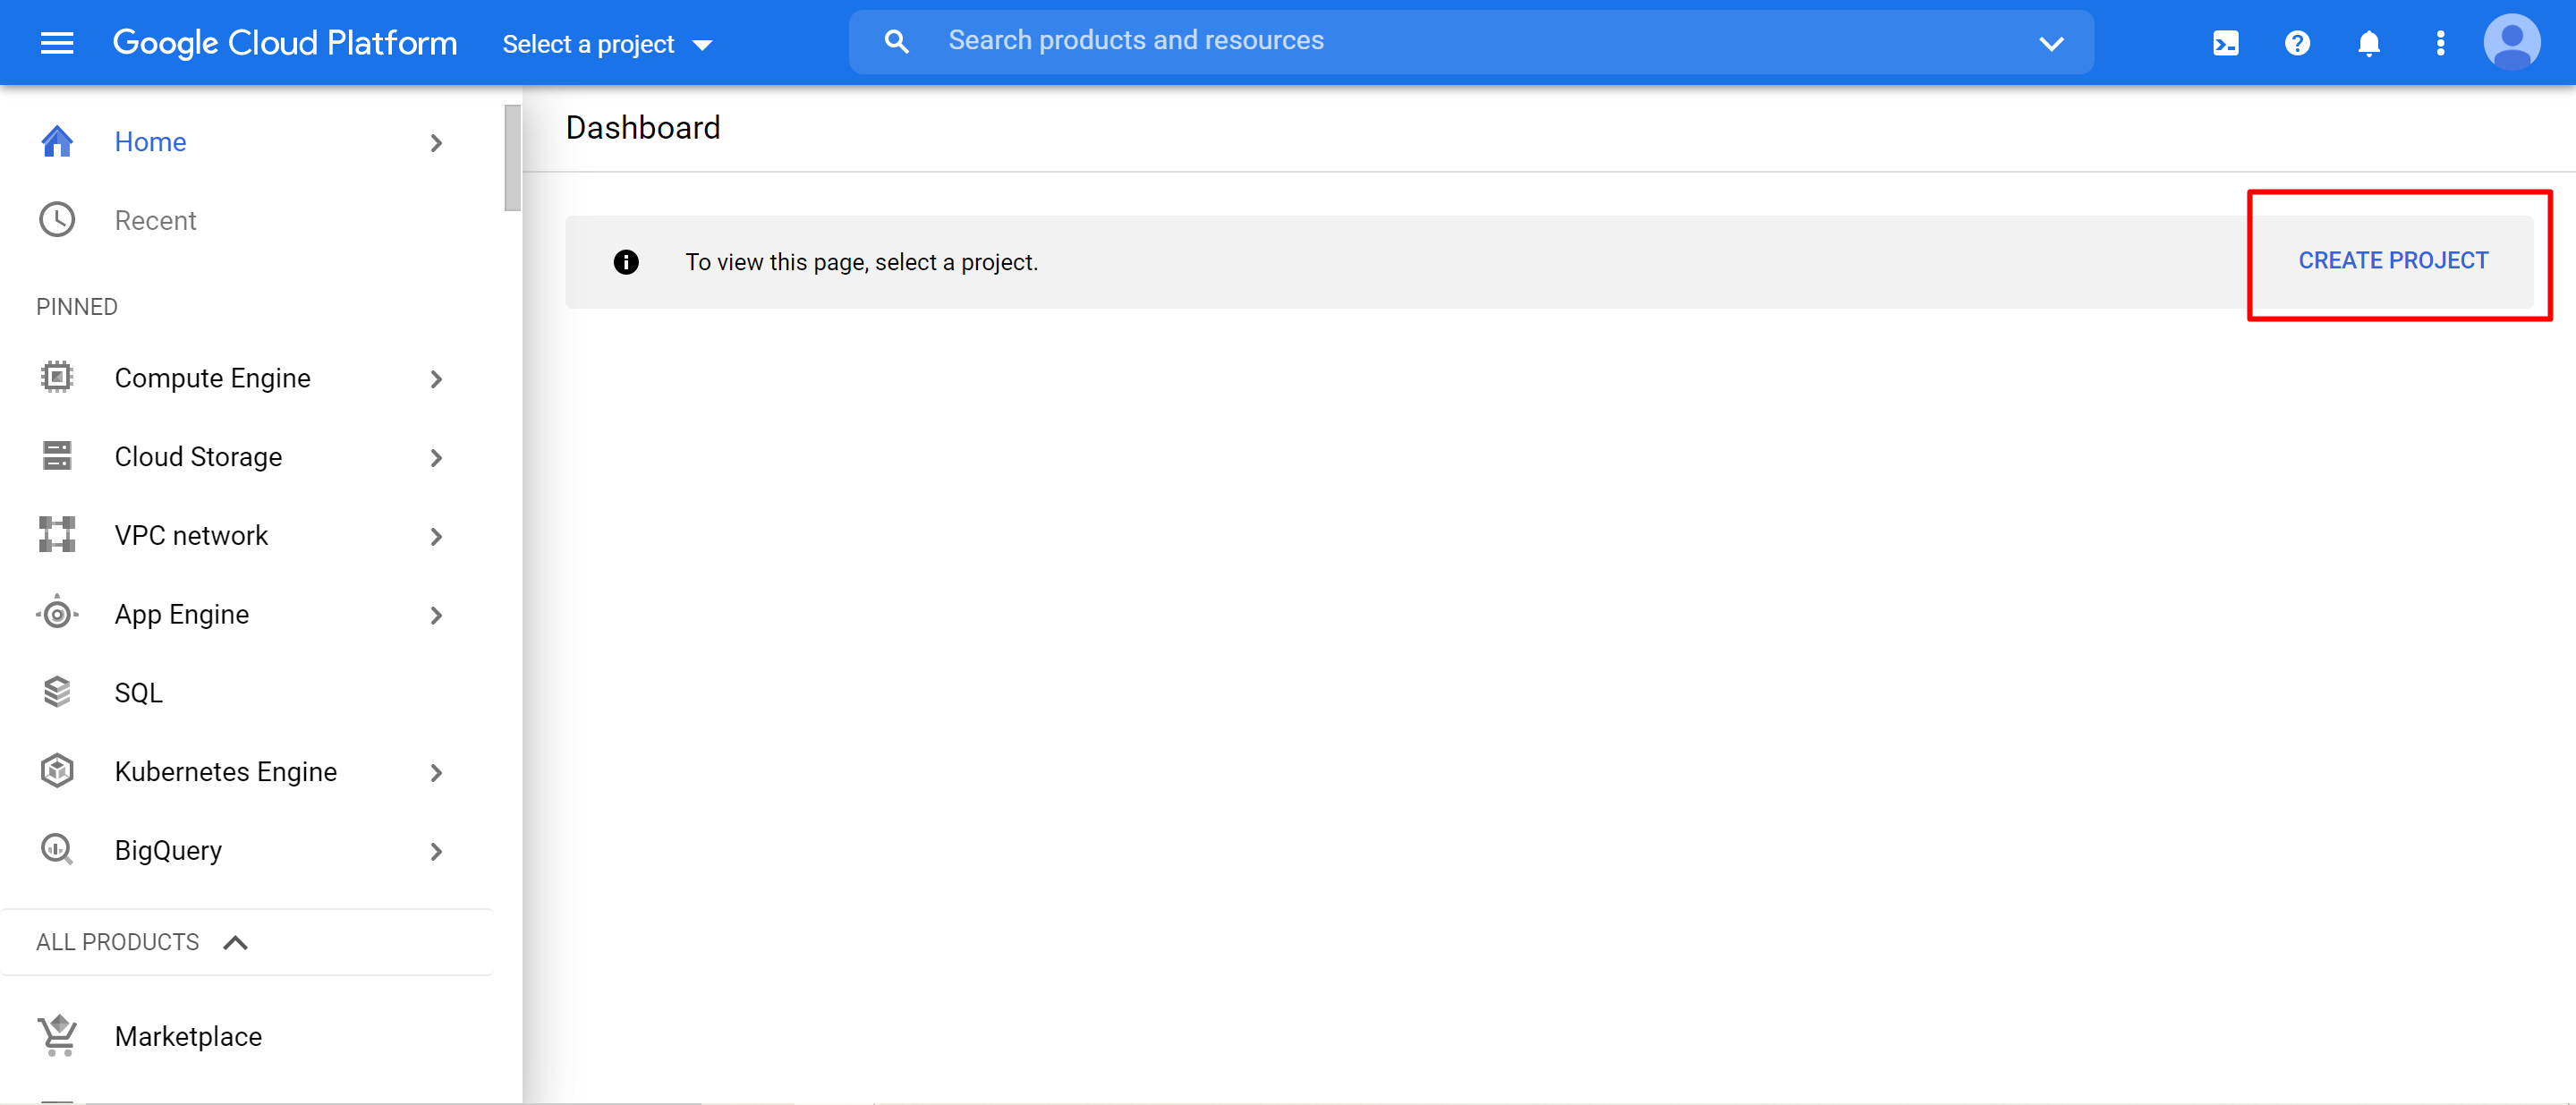The height and width of the screenshot is (1105, 2576).
Task: Click the Cloud Storage icon
Action: [57, 456]
